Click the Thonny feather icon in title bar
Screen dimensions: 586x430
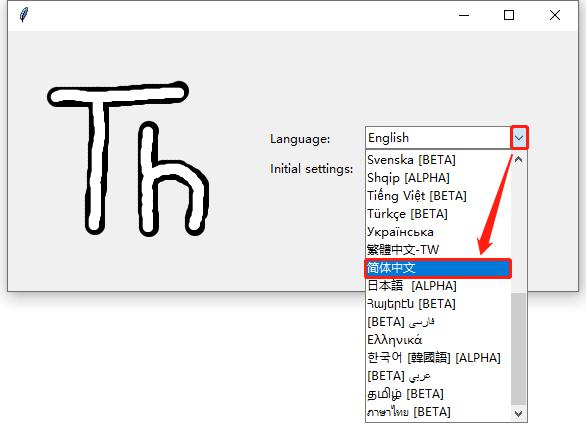pyautogui.click(x=24, y=15)
